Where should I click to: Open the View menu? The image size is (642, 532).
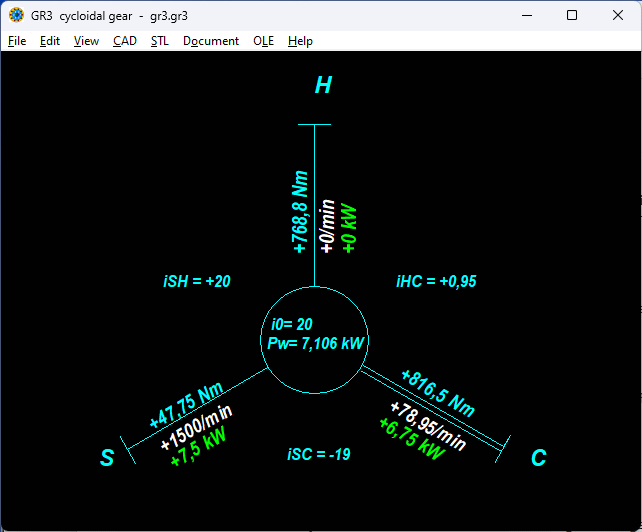click(86, 41)
